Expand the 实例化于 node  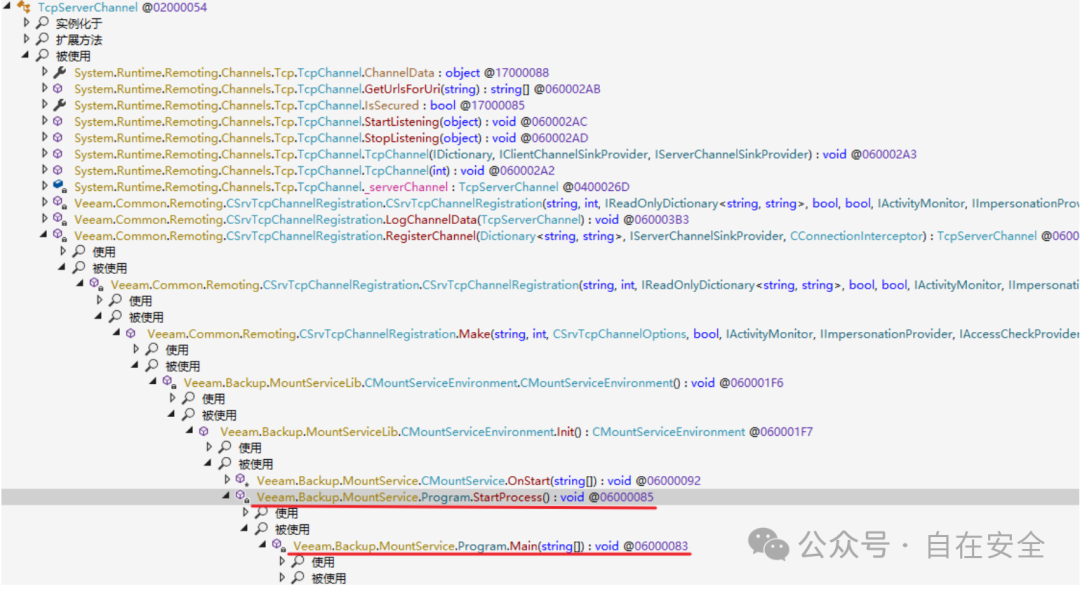click(27, 23)
